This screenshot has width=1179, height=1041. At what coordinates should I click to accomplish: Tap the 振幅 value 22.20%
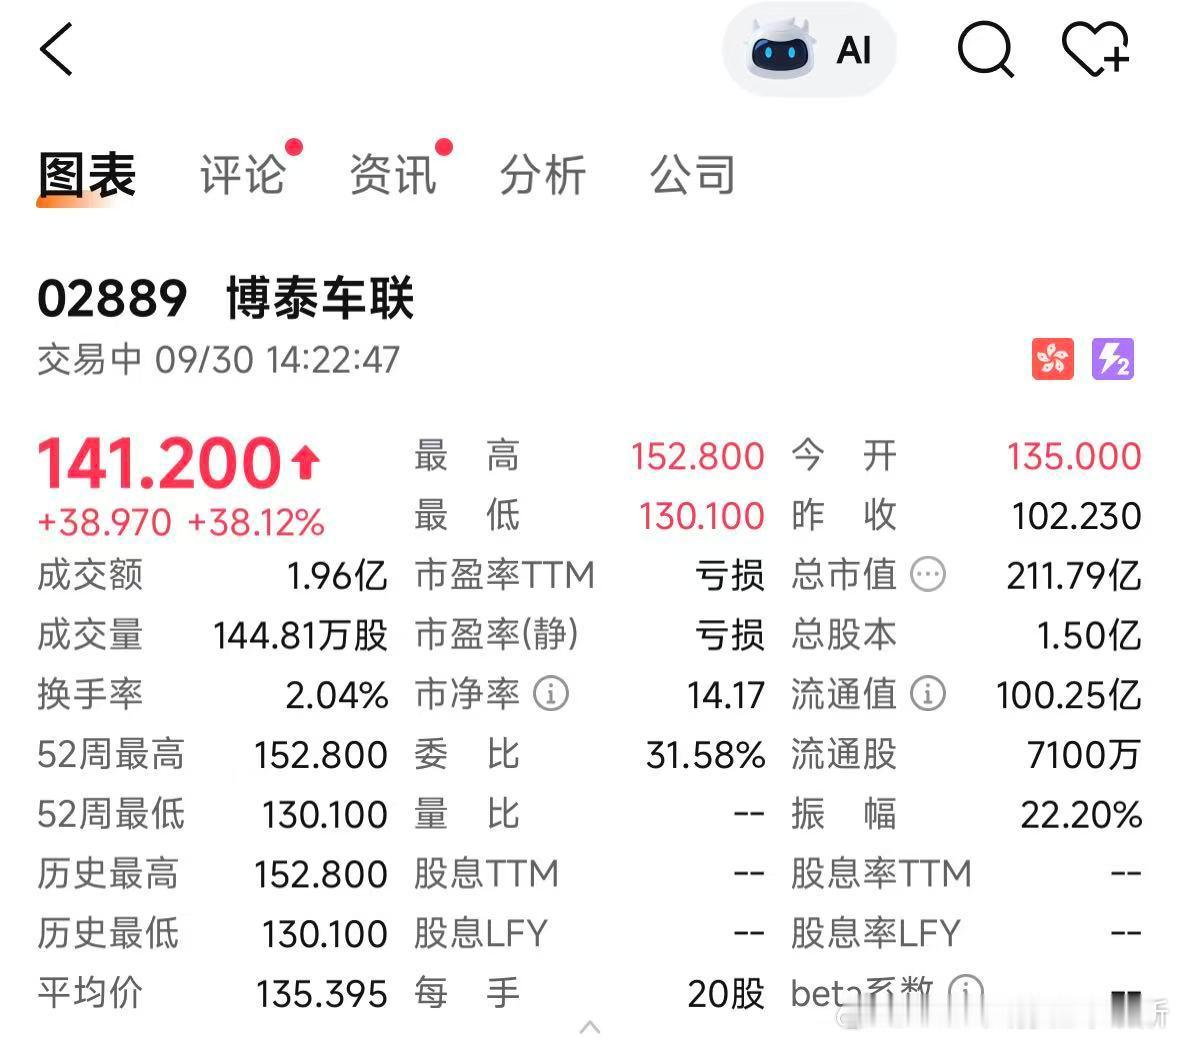coord(1081,815)
